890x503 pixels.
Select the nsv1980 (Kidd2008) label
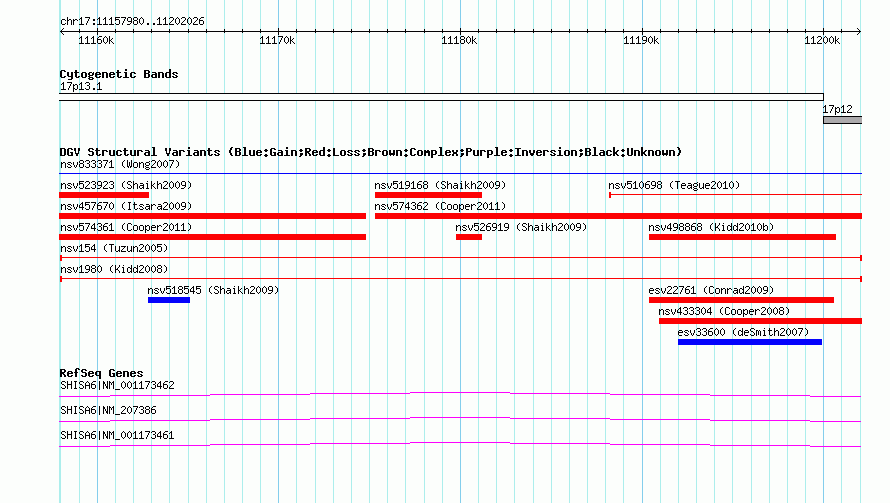pyautogui.click(x=114, y=269)
